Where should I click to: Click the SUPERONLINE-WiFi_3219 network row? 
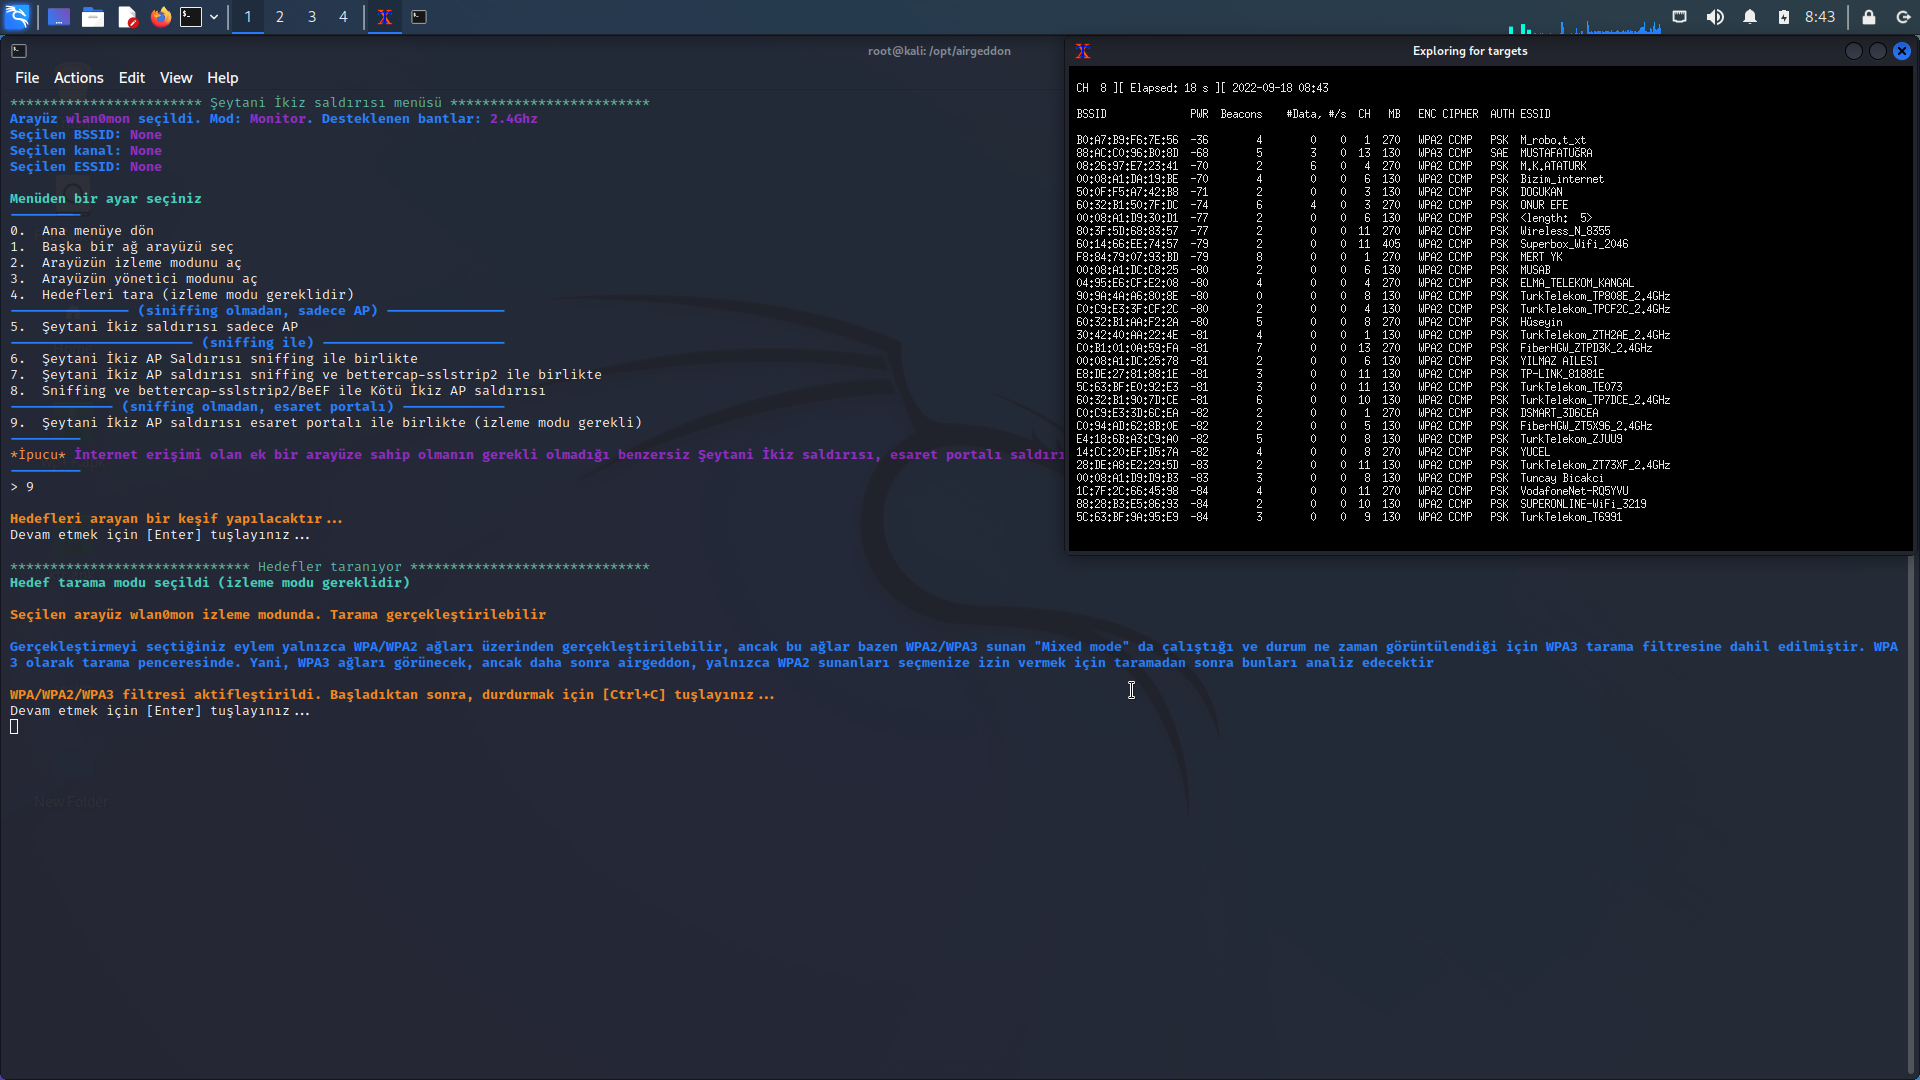1361,504
